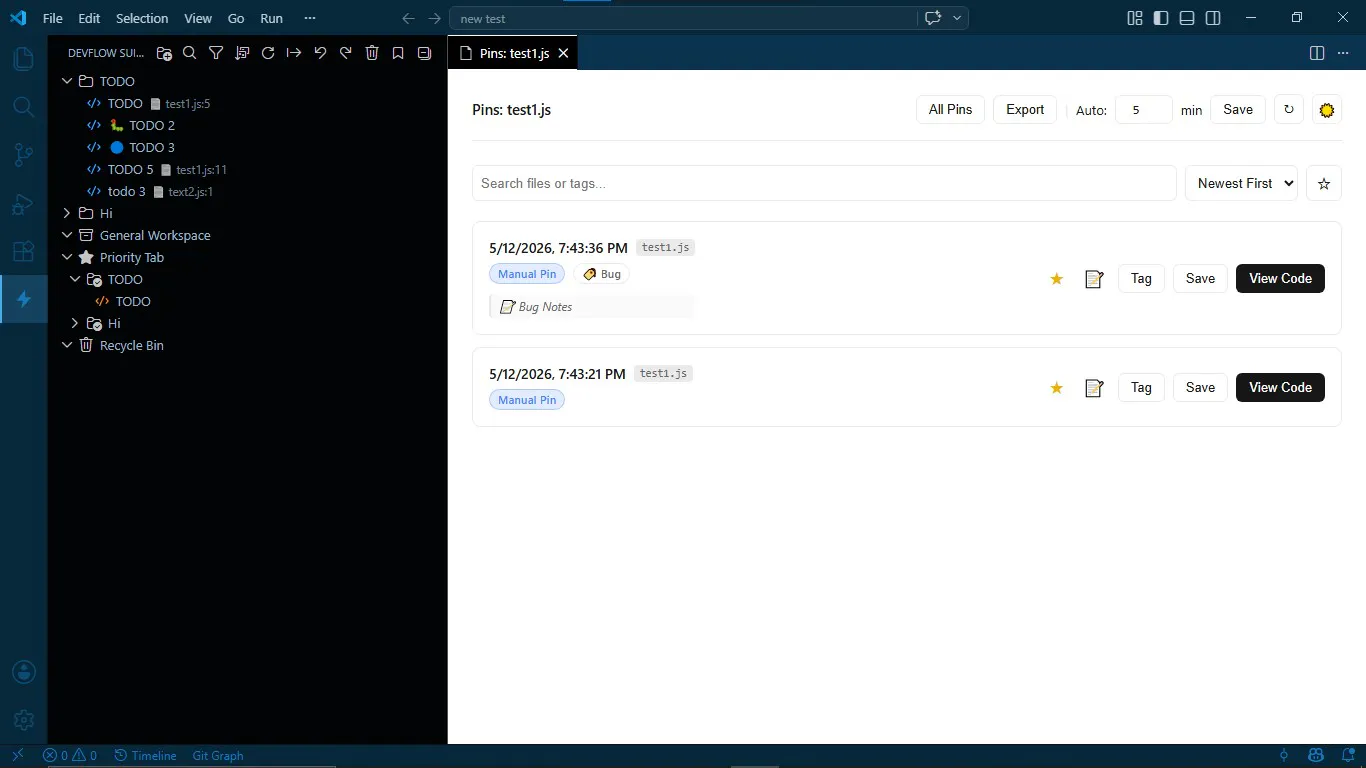The width and height of the screenshot is (1366, 768).
Task: Open notes icon for the 7:43:36 PM pin
Action: (1094, 279)
